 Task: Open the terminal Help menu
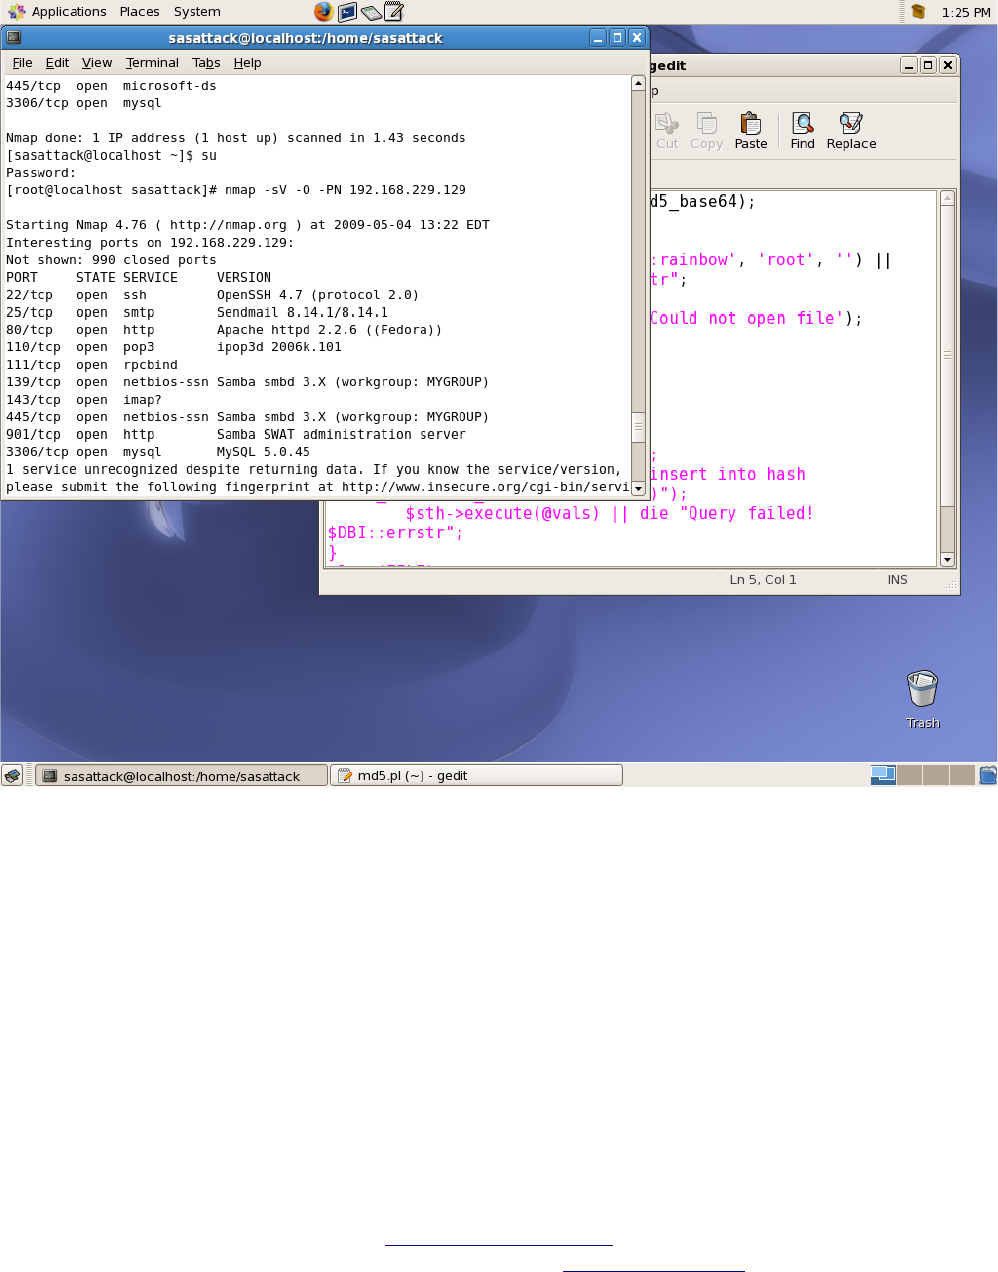click(247, 62)
